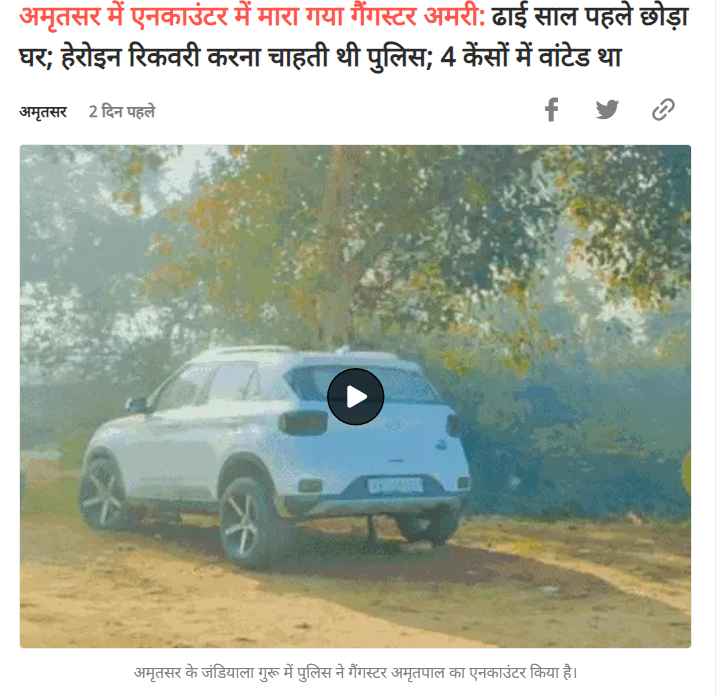Image resolution: width=716 pixels, height=695 pixels.
Task: Click the rear wheel of the white car
Action: tap(246, 523)
